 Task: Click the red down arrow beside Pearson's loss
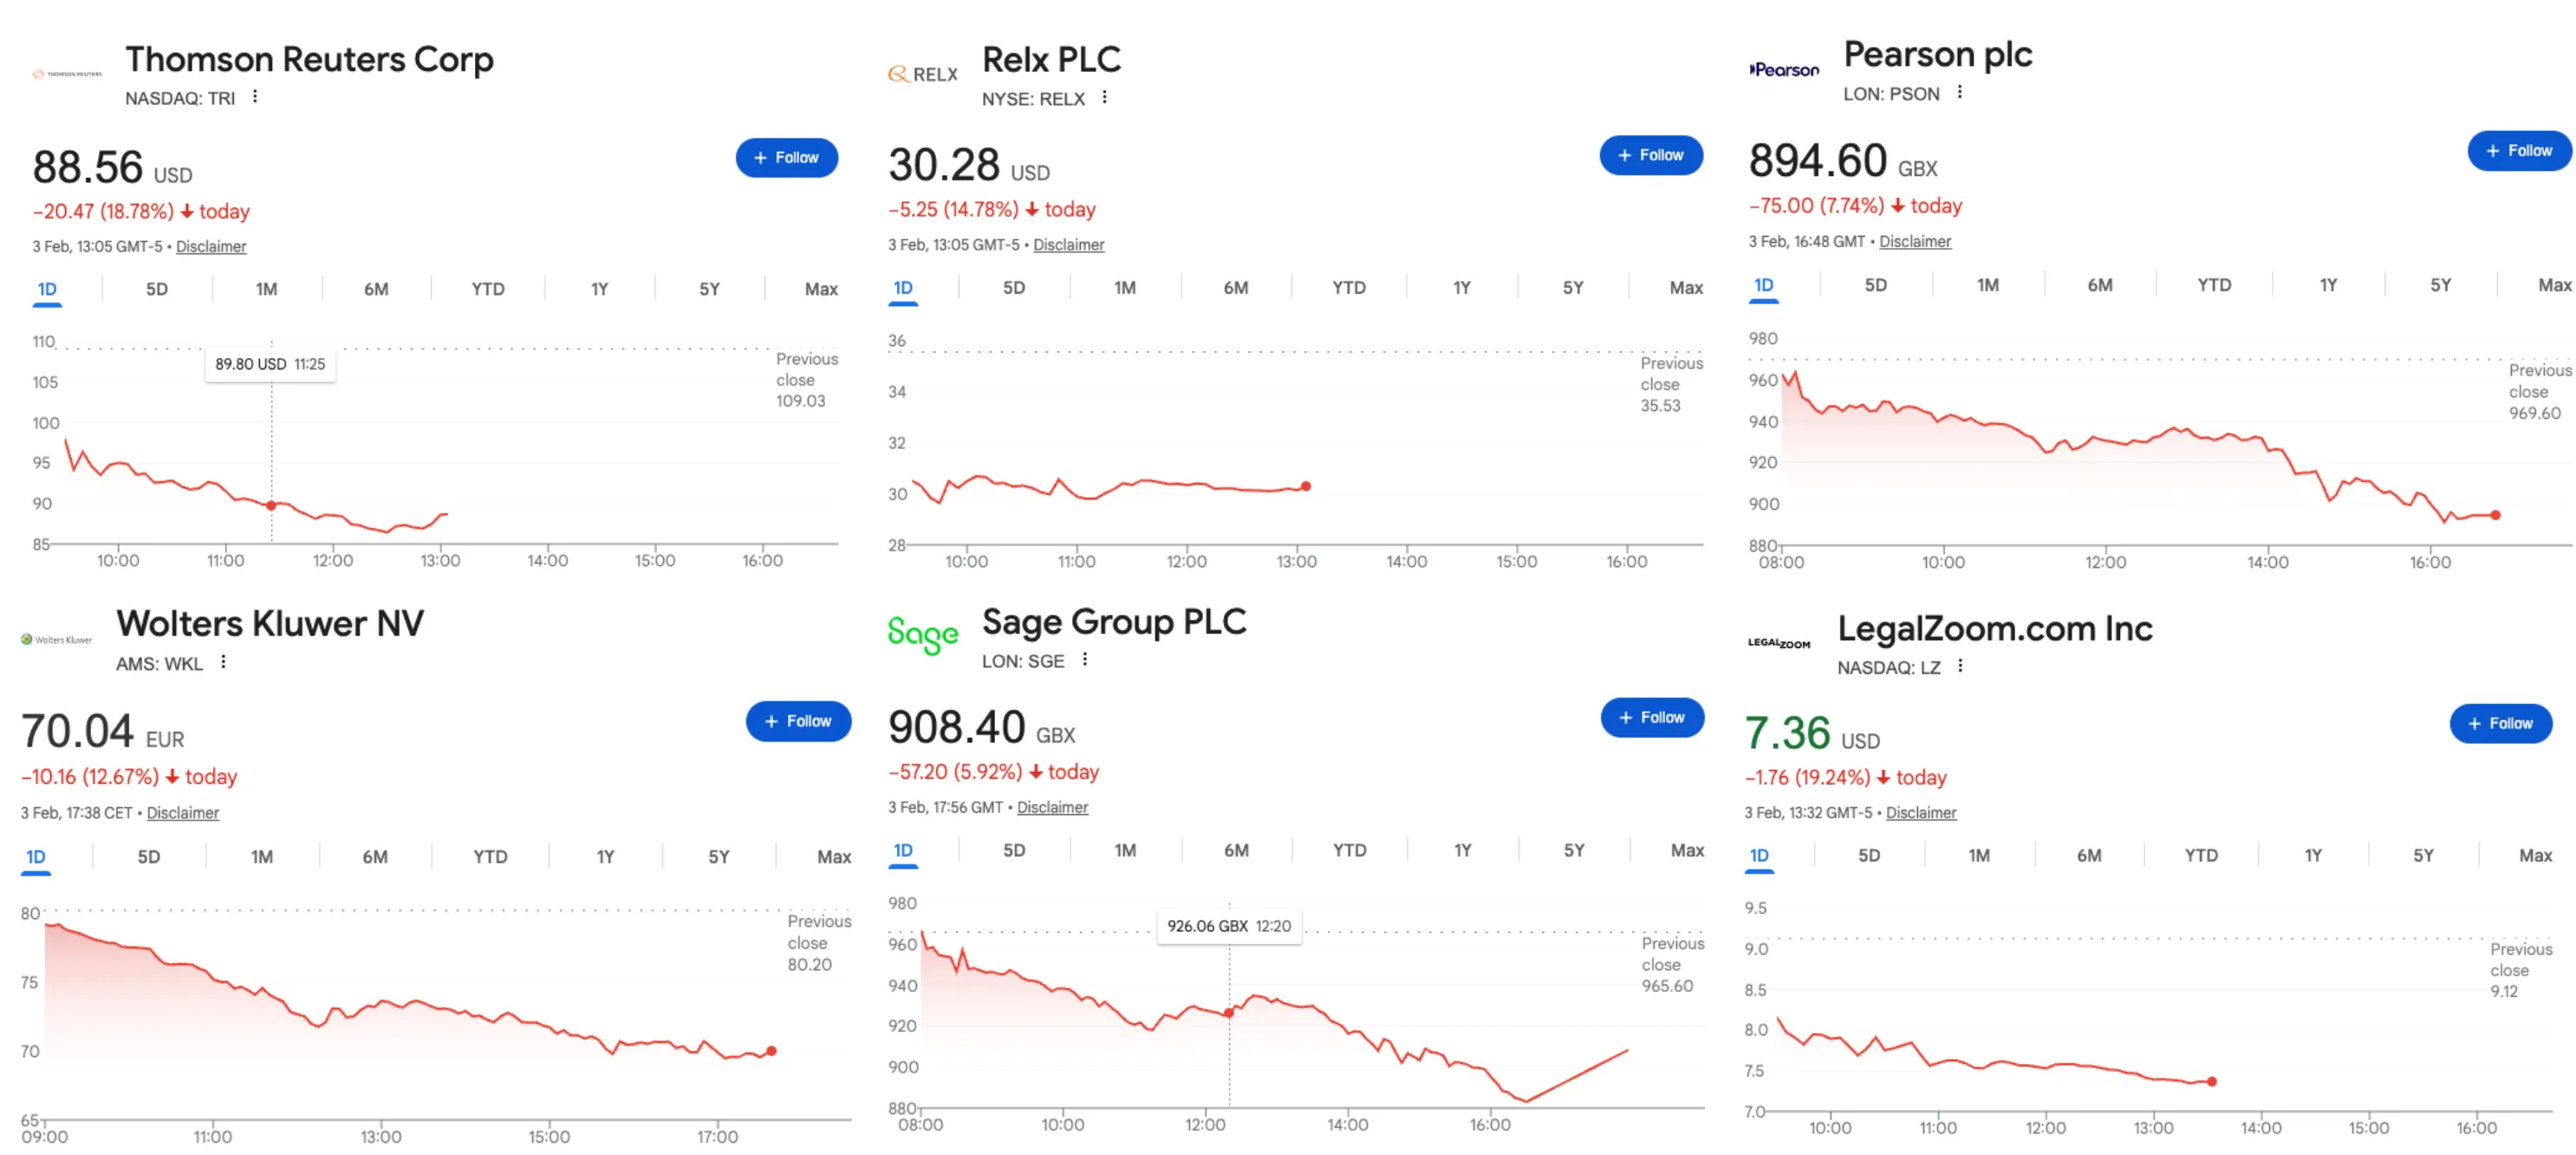(1897, 205)
